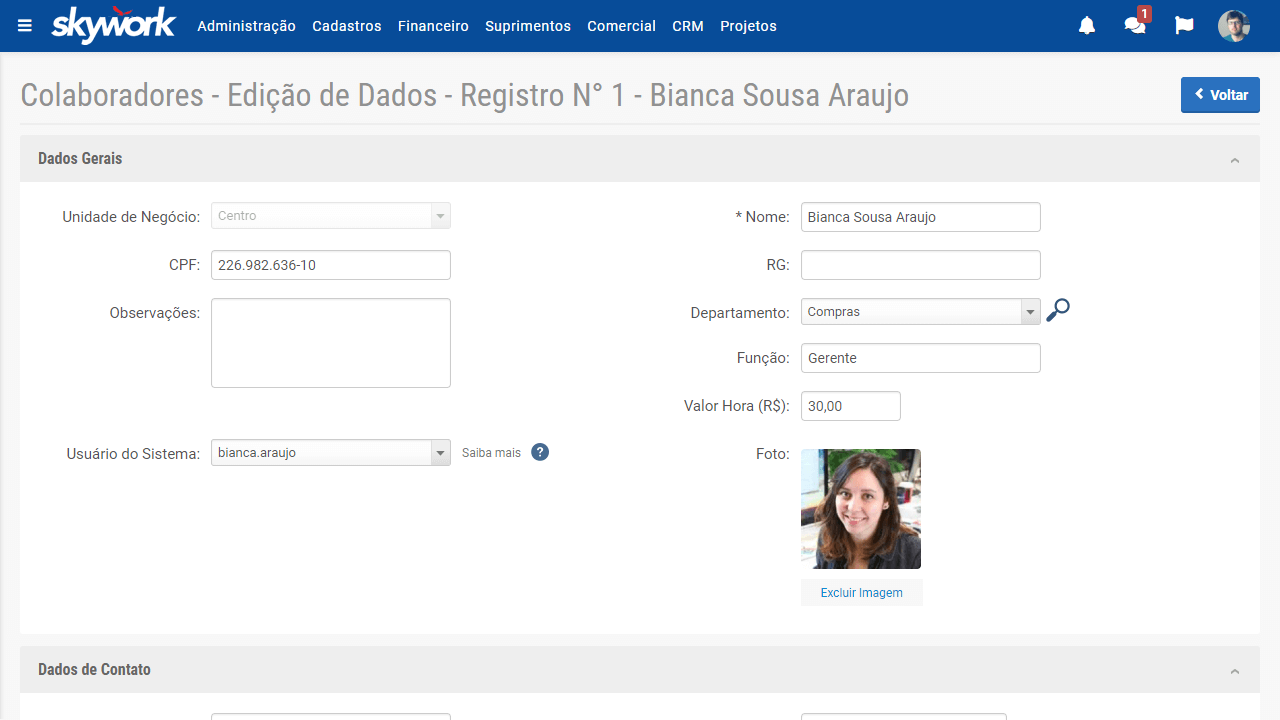Viewport: 1280px width, 720px height.
Task: Click the Observações text area
Action: (x=331, y=343)
